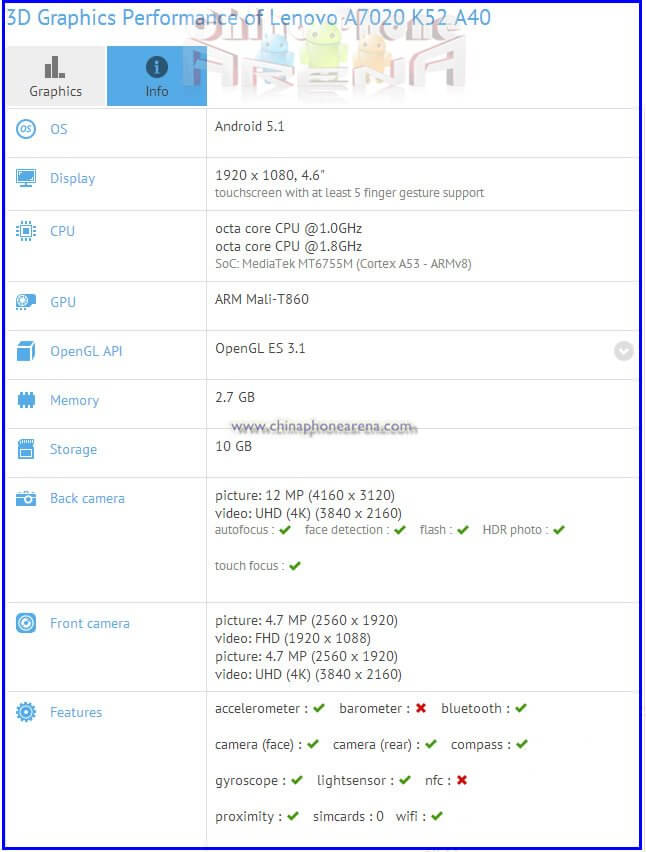
Task: Click the wifi check mark
Action: pos(437,816)
